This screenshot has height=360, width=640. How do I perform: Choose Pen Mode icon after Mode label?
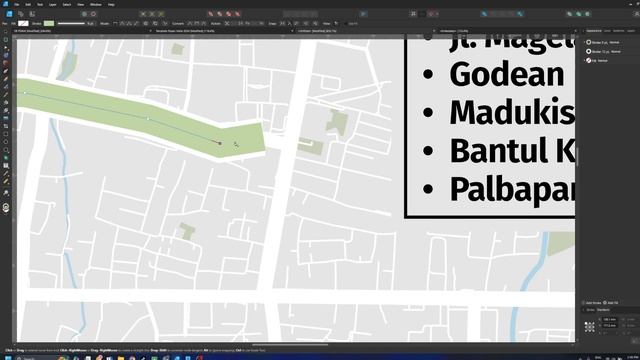click(x=115, y=24)
